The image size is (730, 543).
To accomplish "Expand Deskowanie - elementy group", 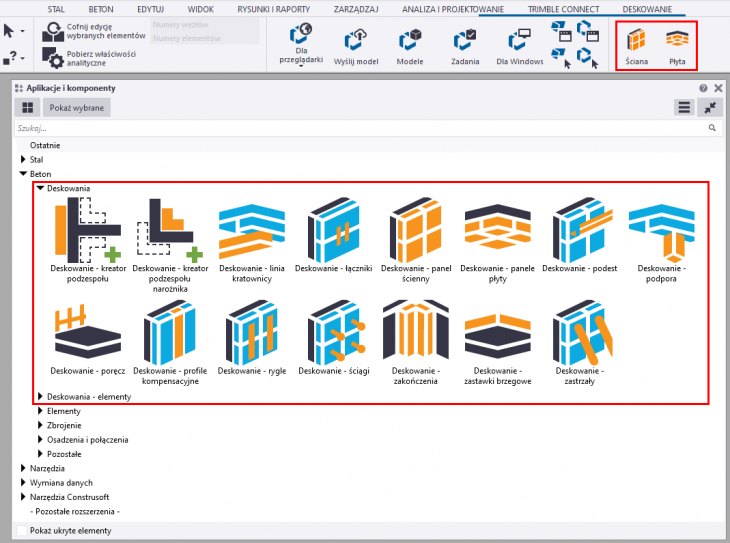I will (41, 397).
